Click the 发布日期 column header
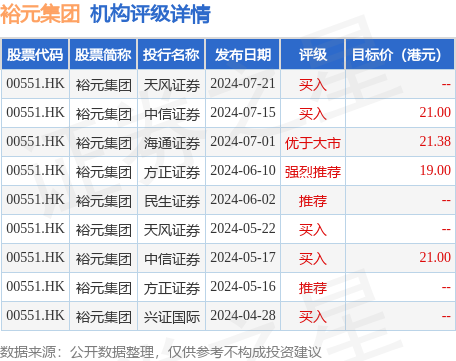The image size is (456, 361). pyautogui.click(x=243, y=54)
